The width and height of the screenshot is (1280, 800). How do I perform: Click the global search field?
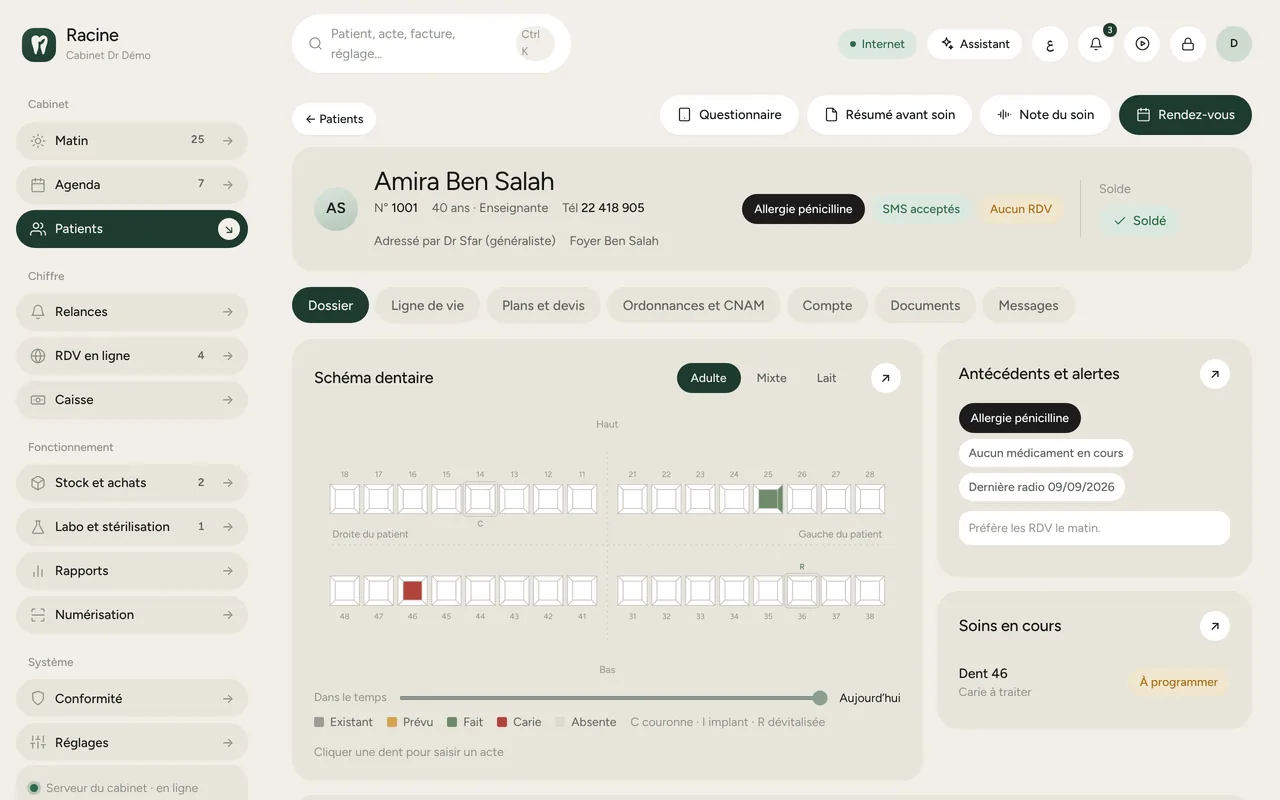pos(431,44)
